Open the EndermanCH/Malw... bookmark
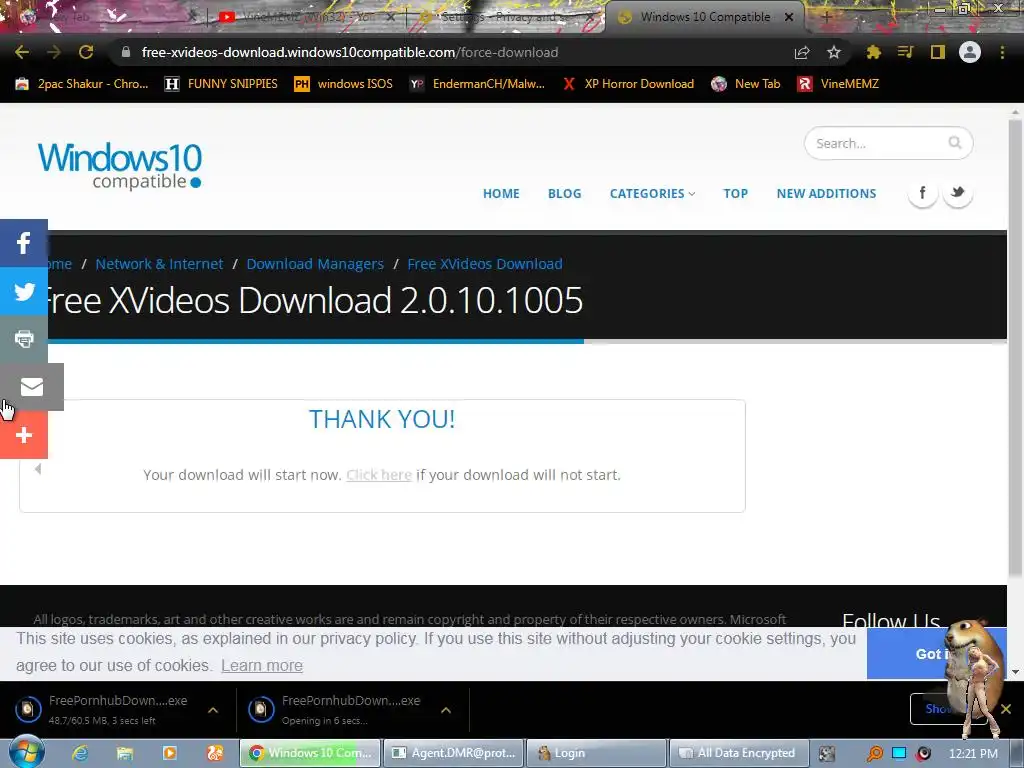 click(x=477, y=84)
